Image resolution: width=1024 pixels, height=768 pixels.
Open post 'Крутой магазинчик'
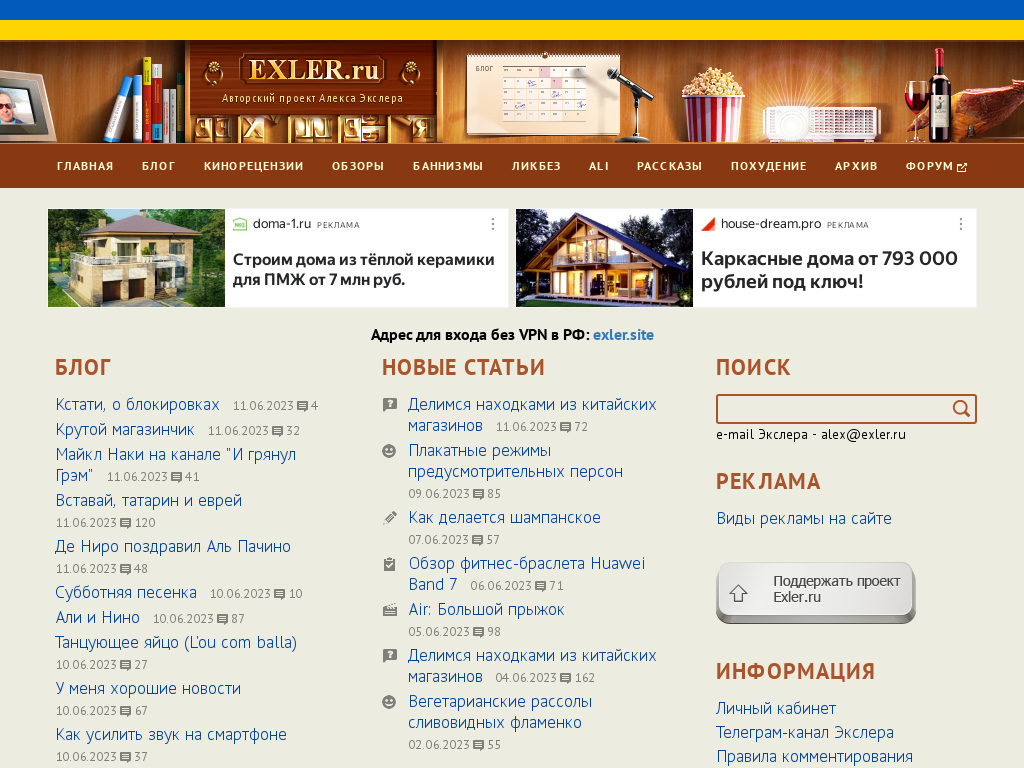(x=125, y=430)
